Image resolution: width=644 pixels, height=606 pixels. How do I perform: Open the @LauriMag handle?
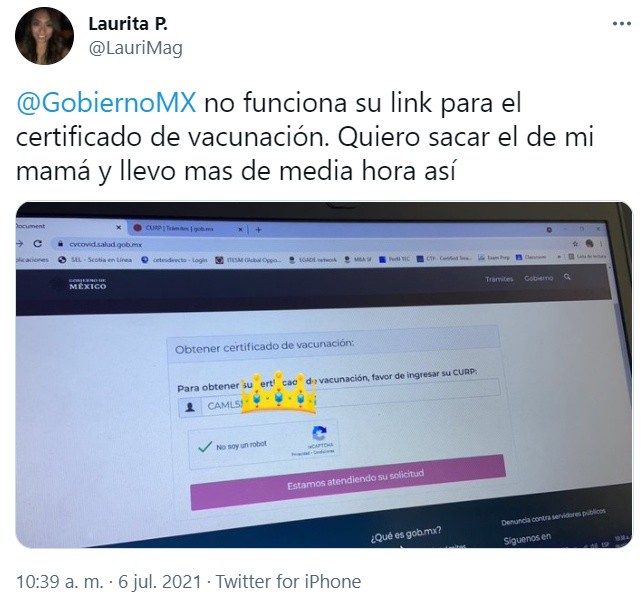(136, 48)
